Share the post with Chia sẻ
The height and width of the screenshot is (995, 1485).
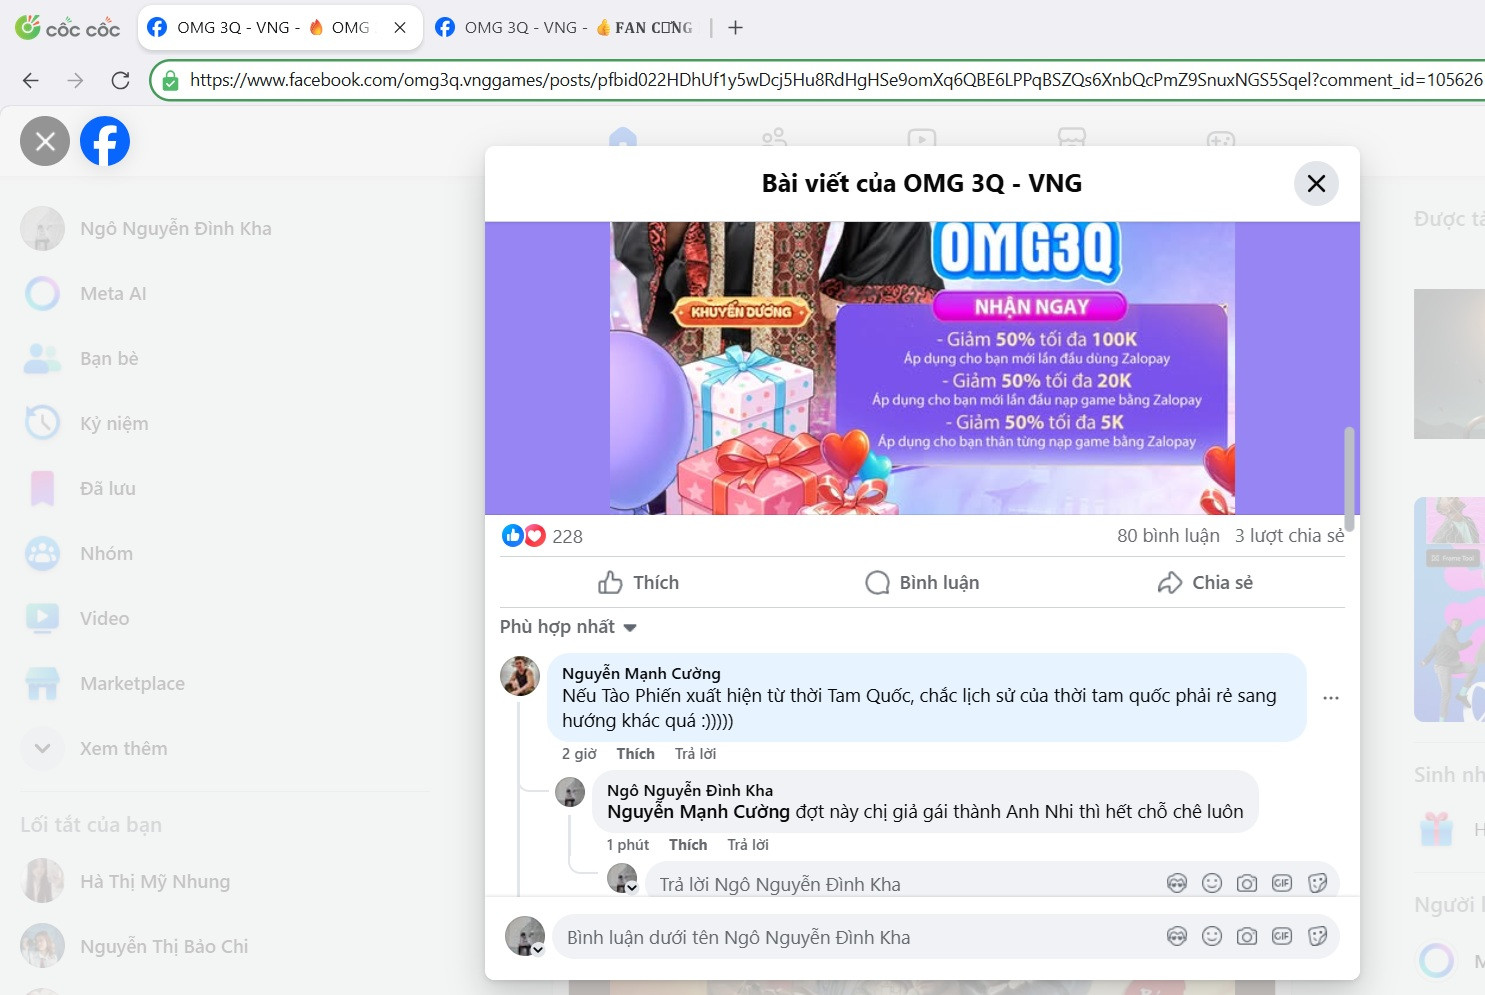pyautogui.click(x=1204, y=582)
